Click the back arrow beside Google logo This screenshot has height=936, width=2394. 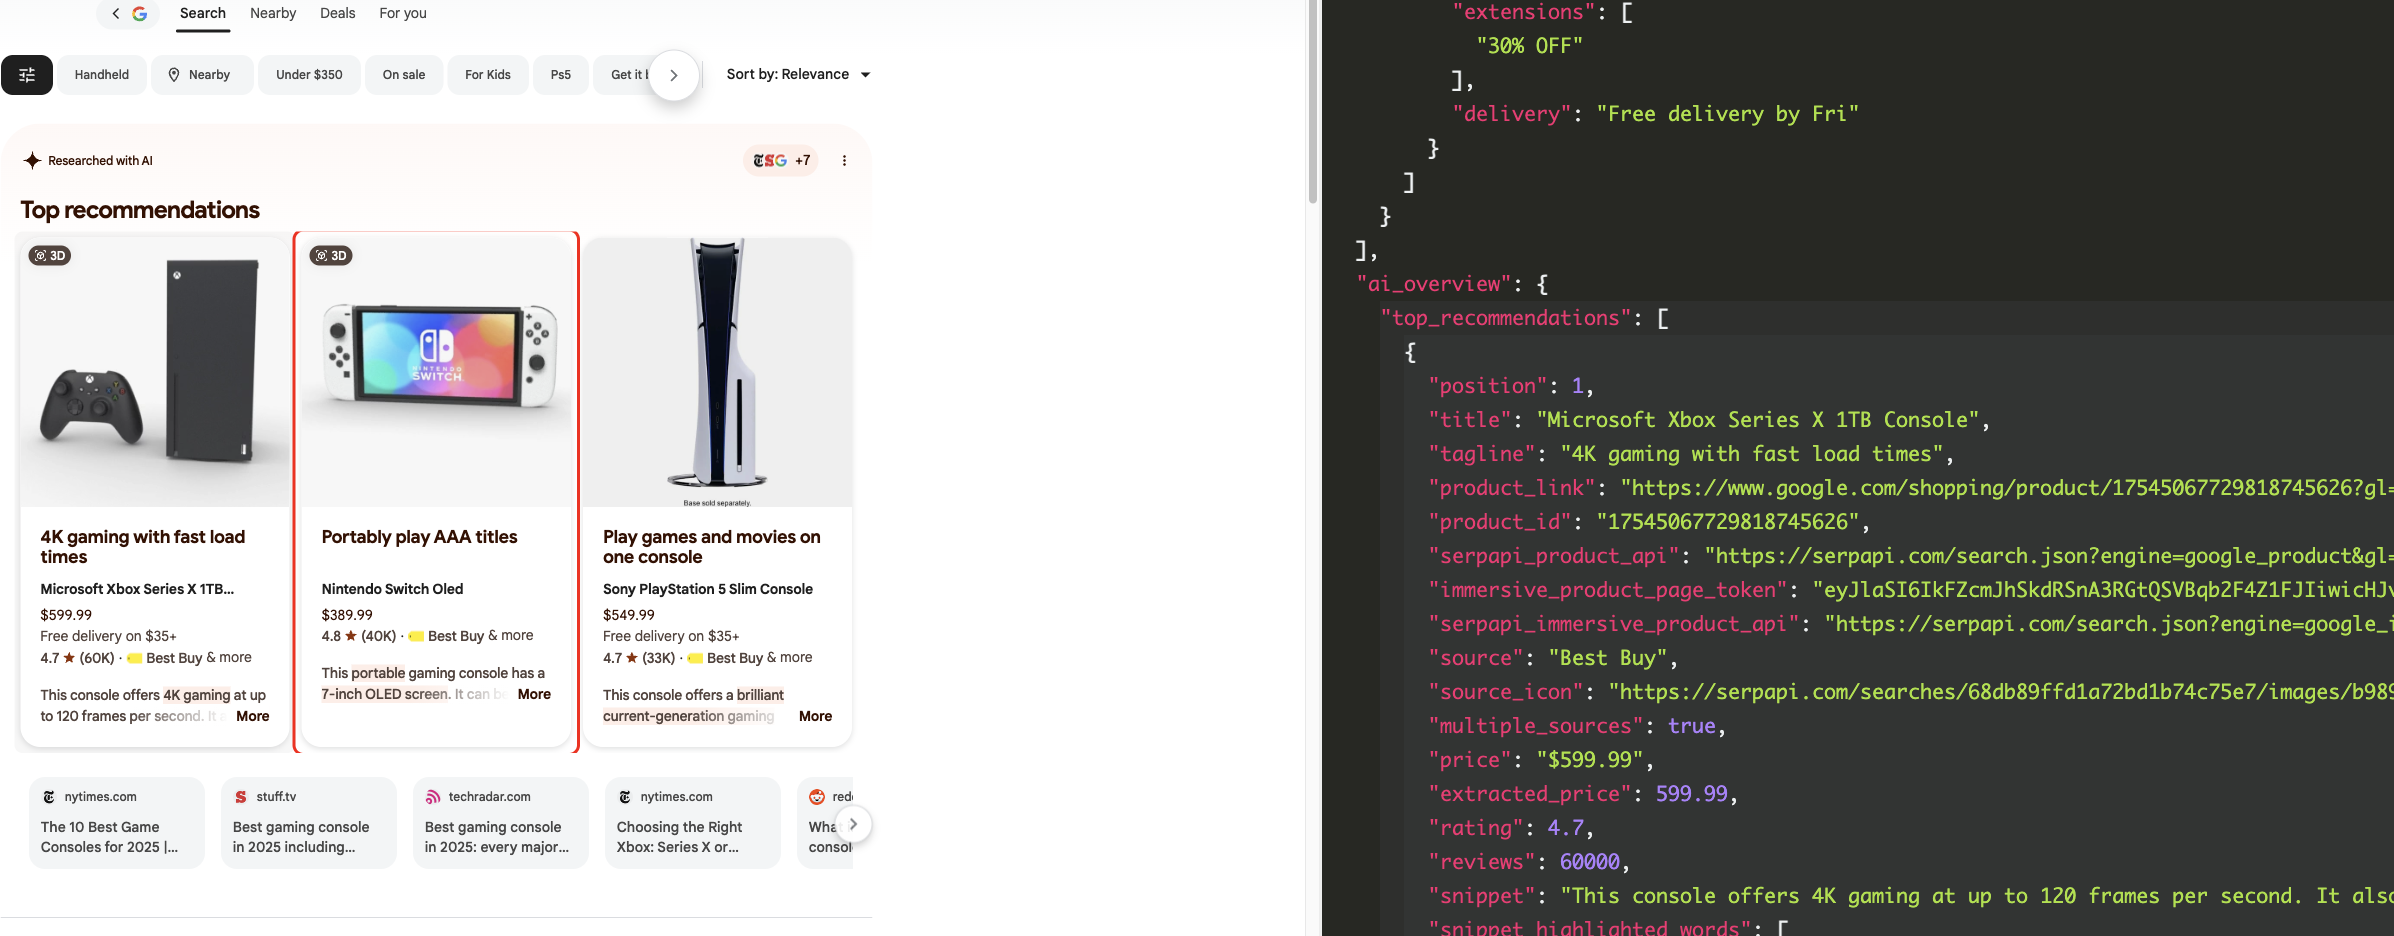[116, 13]
